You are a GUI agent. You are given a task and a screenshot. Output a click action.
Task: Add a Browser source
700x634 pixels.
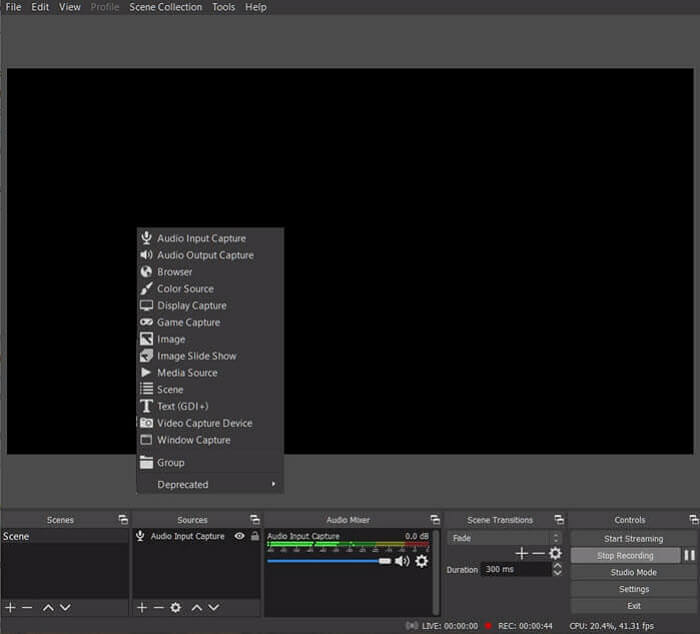coord(174,272)
